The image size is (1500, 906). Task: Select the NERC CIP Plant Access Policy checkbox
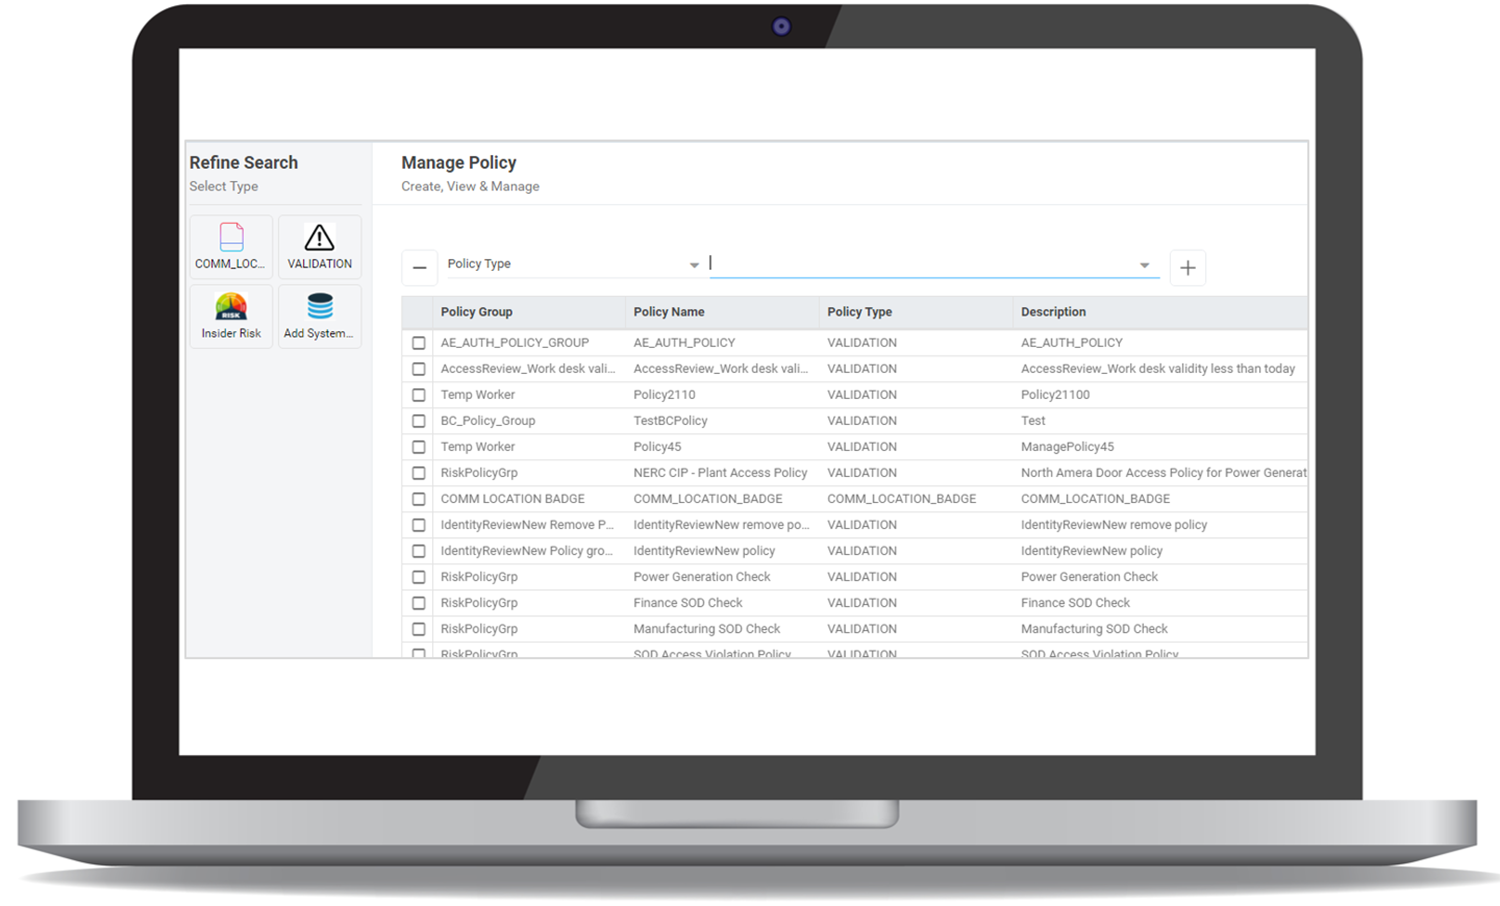pyautogui.click(x=419, y=472)
